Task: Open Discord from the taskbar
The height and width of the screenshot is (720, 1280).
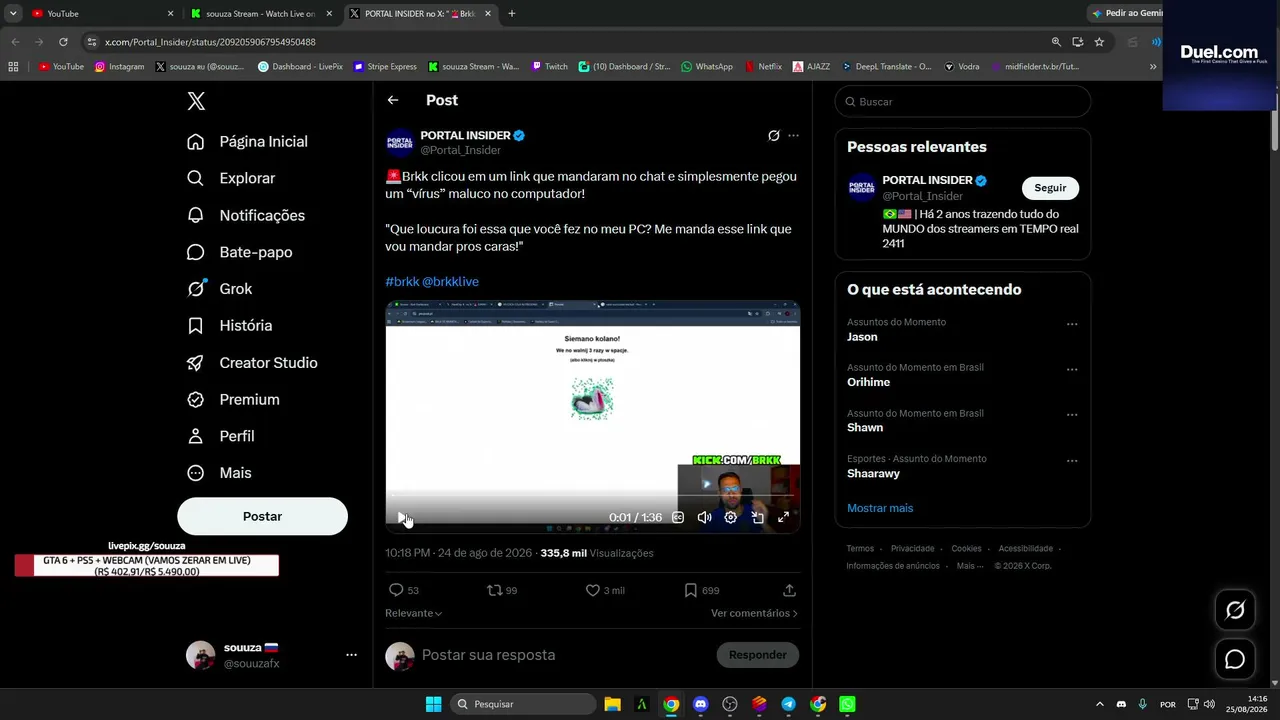Action: [x=700, y=704]
